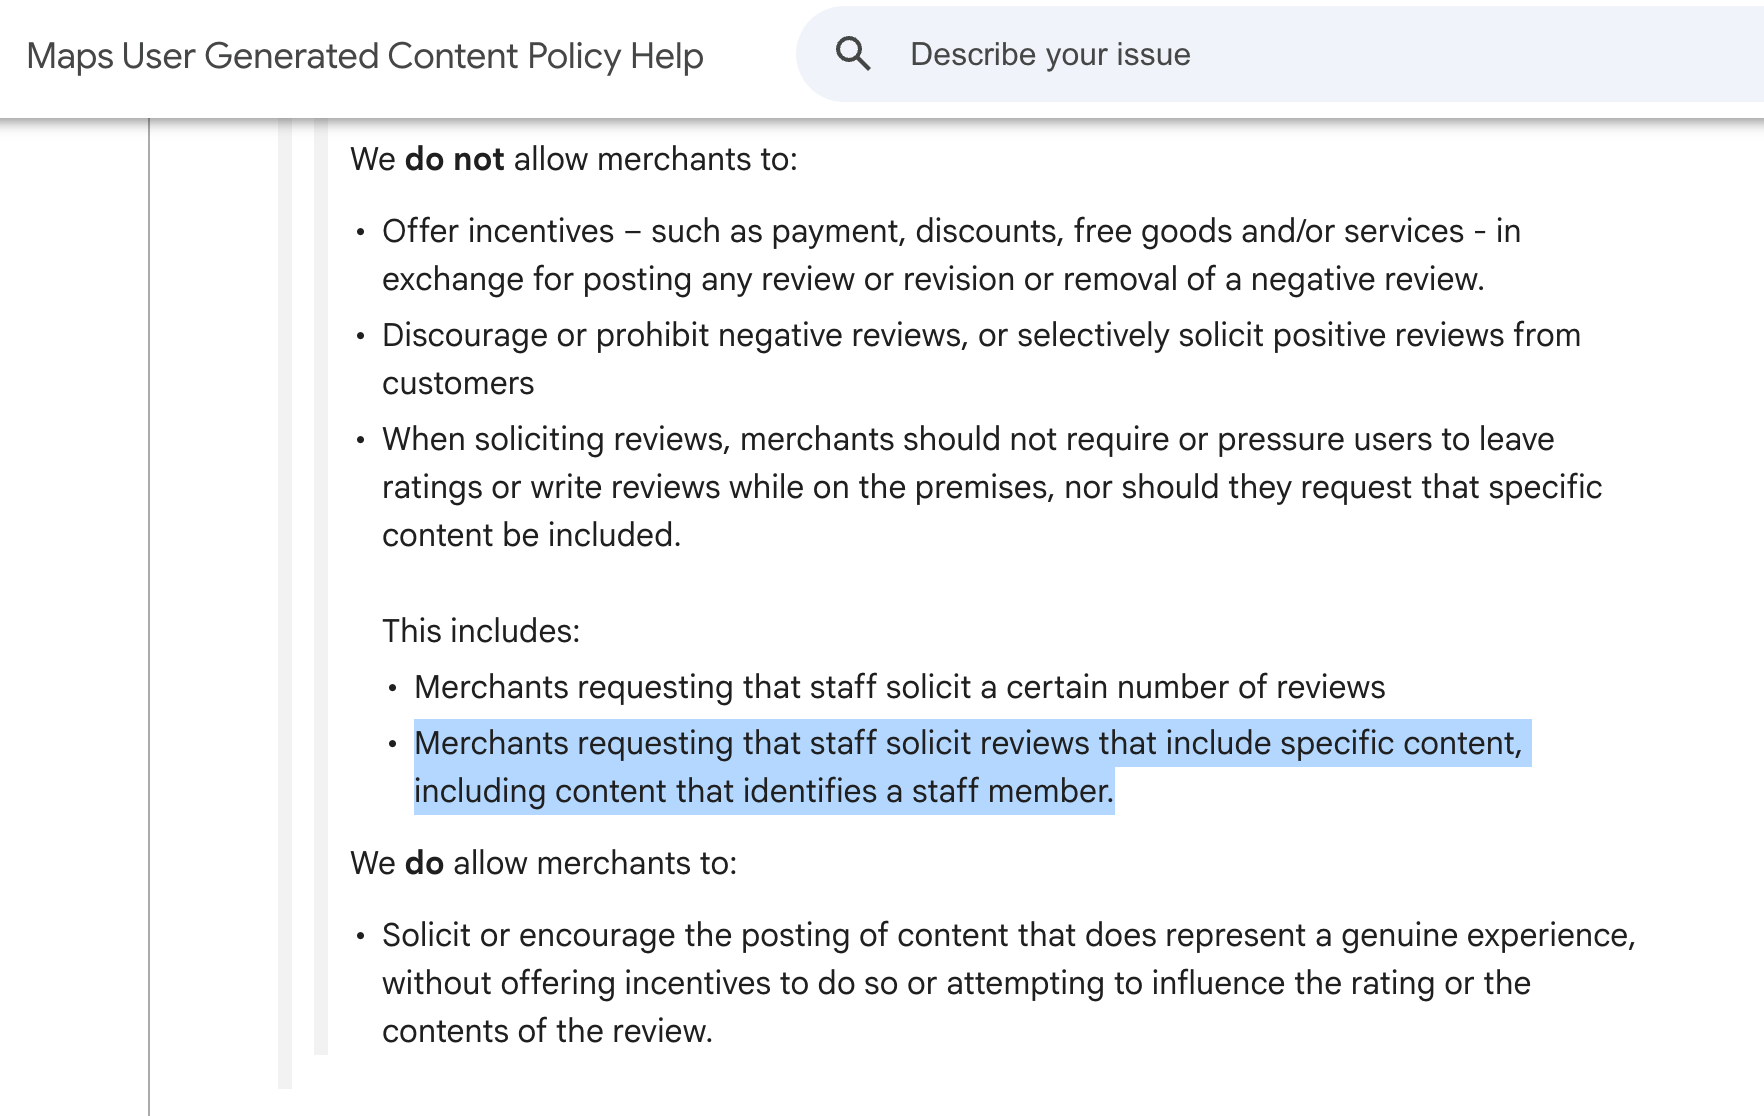Click the magnifying glass search icon

(853, 54)
